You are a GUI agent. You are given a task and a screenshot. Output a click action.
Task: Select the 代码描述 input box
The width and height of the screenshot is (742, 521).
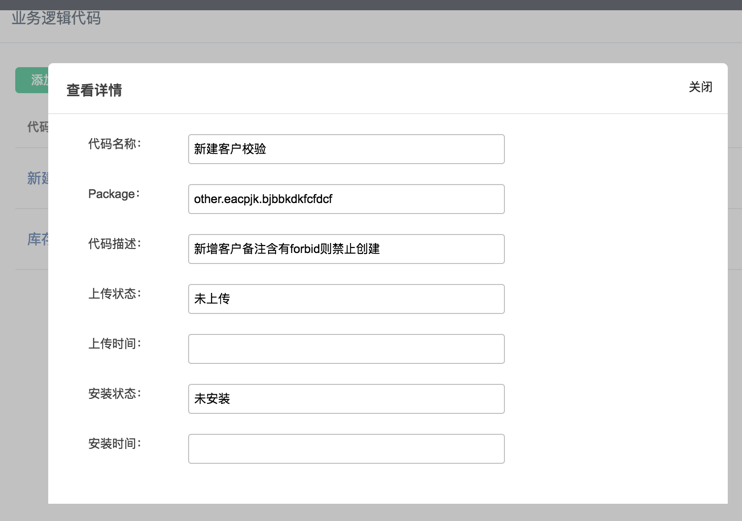(x=346, y=249)
